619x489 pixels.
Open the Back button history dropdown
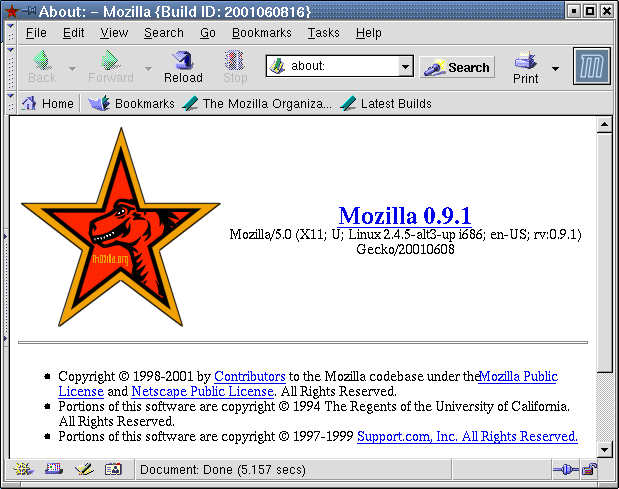click(x=72, y=69)
